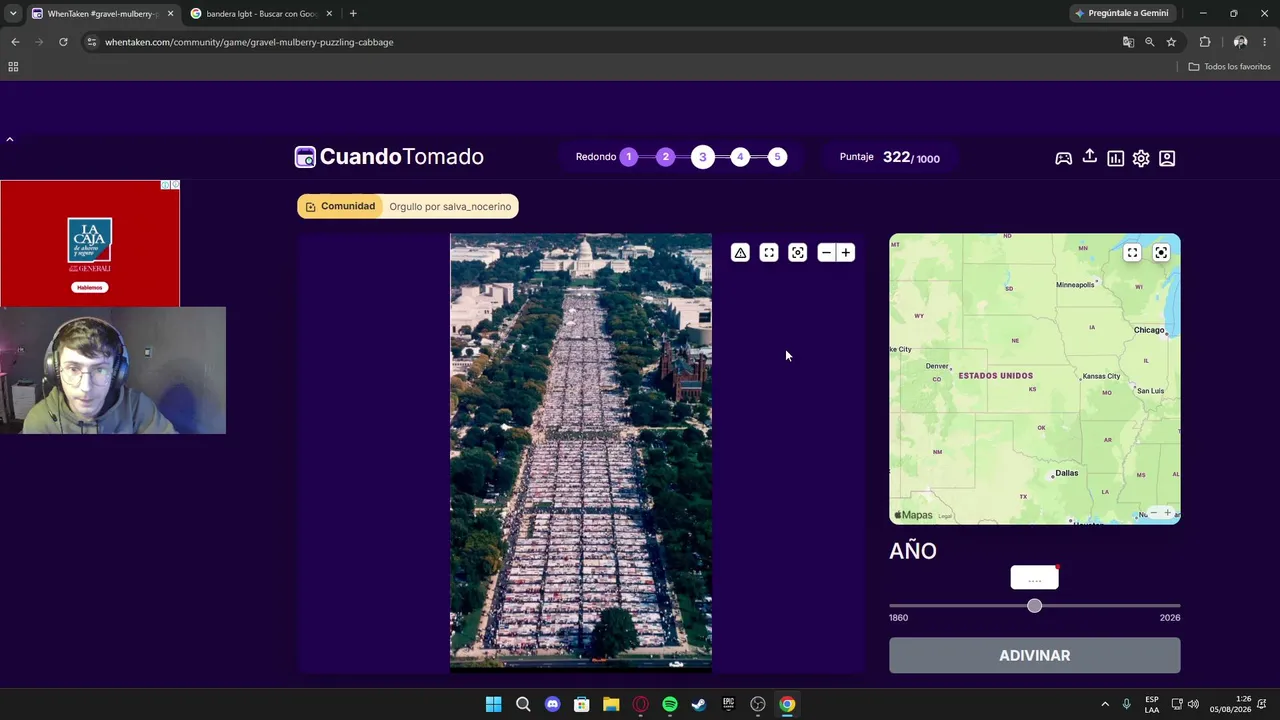This screenshot has width=1280, height=720.
Task: Open the Chrome profile avatar
Action: tap(1240, 42)
